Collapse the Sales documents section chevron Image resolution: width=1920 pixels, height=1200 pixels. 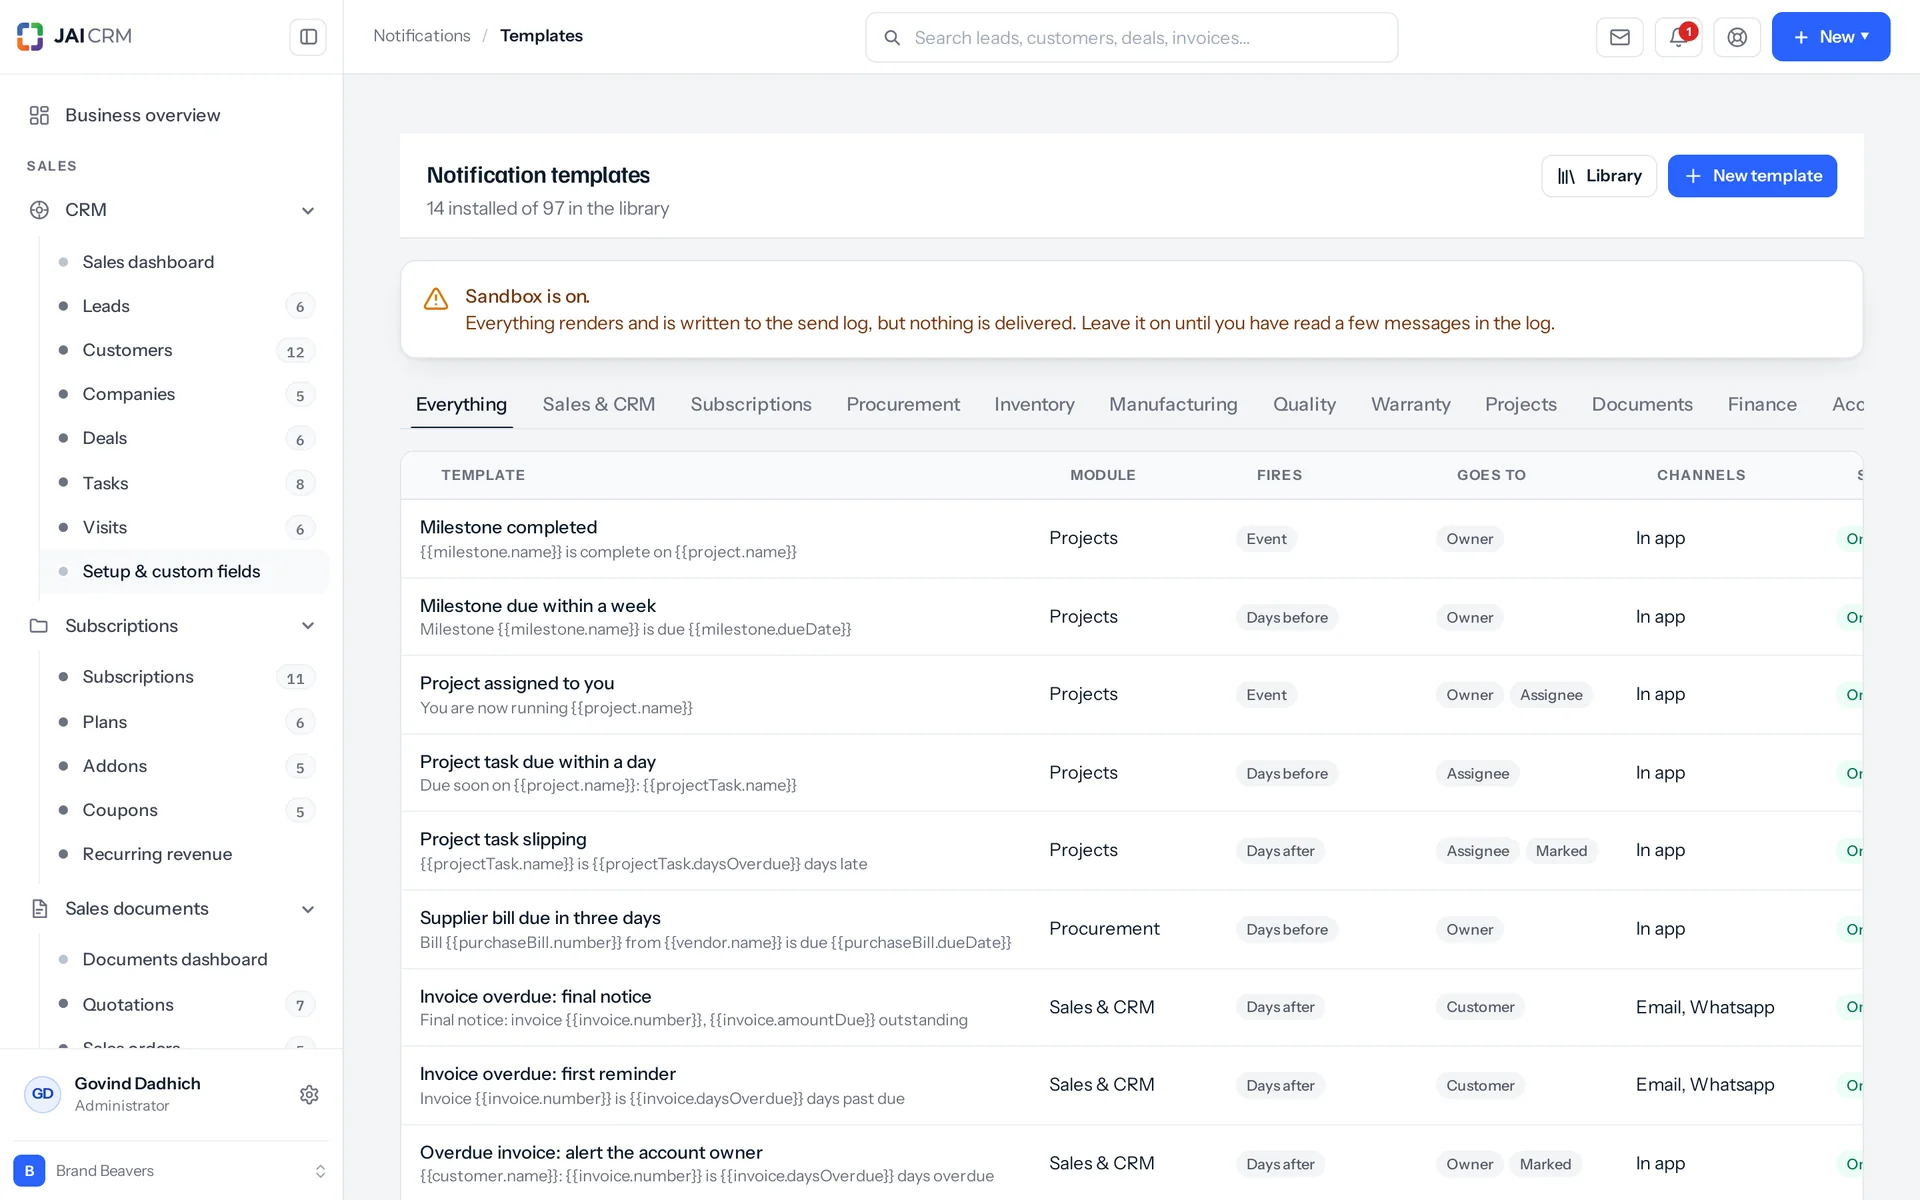(x=308, y=909)
